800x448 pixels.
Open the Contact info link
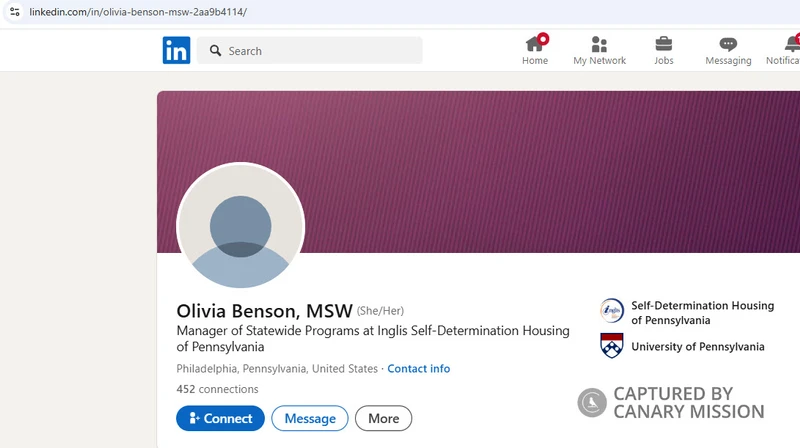point(418,369)
